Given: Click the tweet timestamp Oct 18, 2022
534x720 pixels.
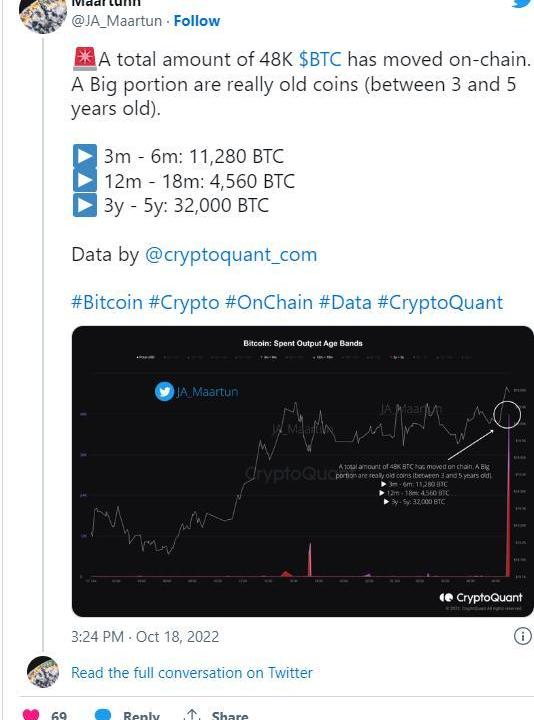Looking at the screenshot, I should tap(145, 636).
